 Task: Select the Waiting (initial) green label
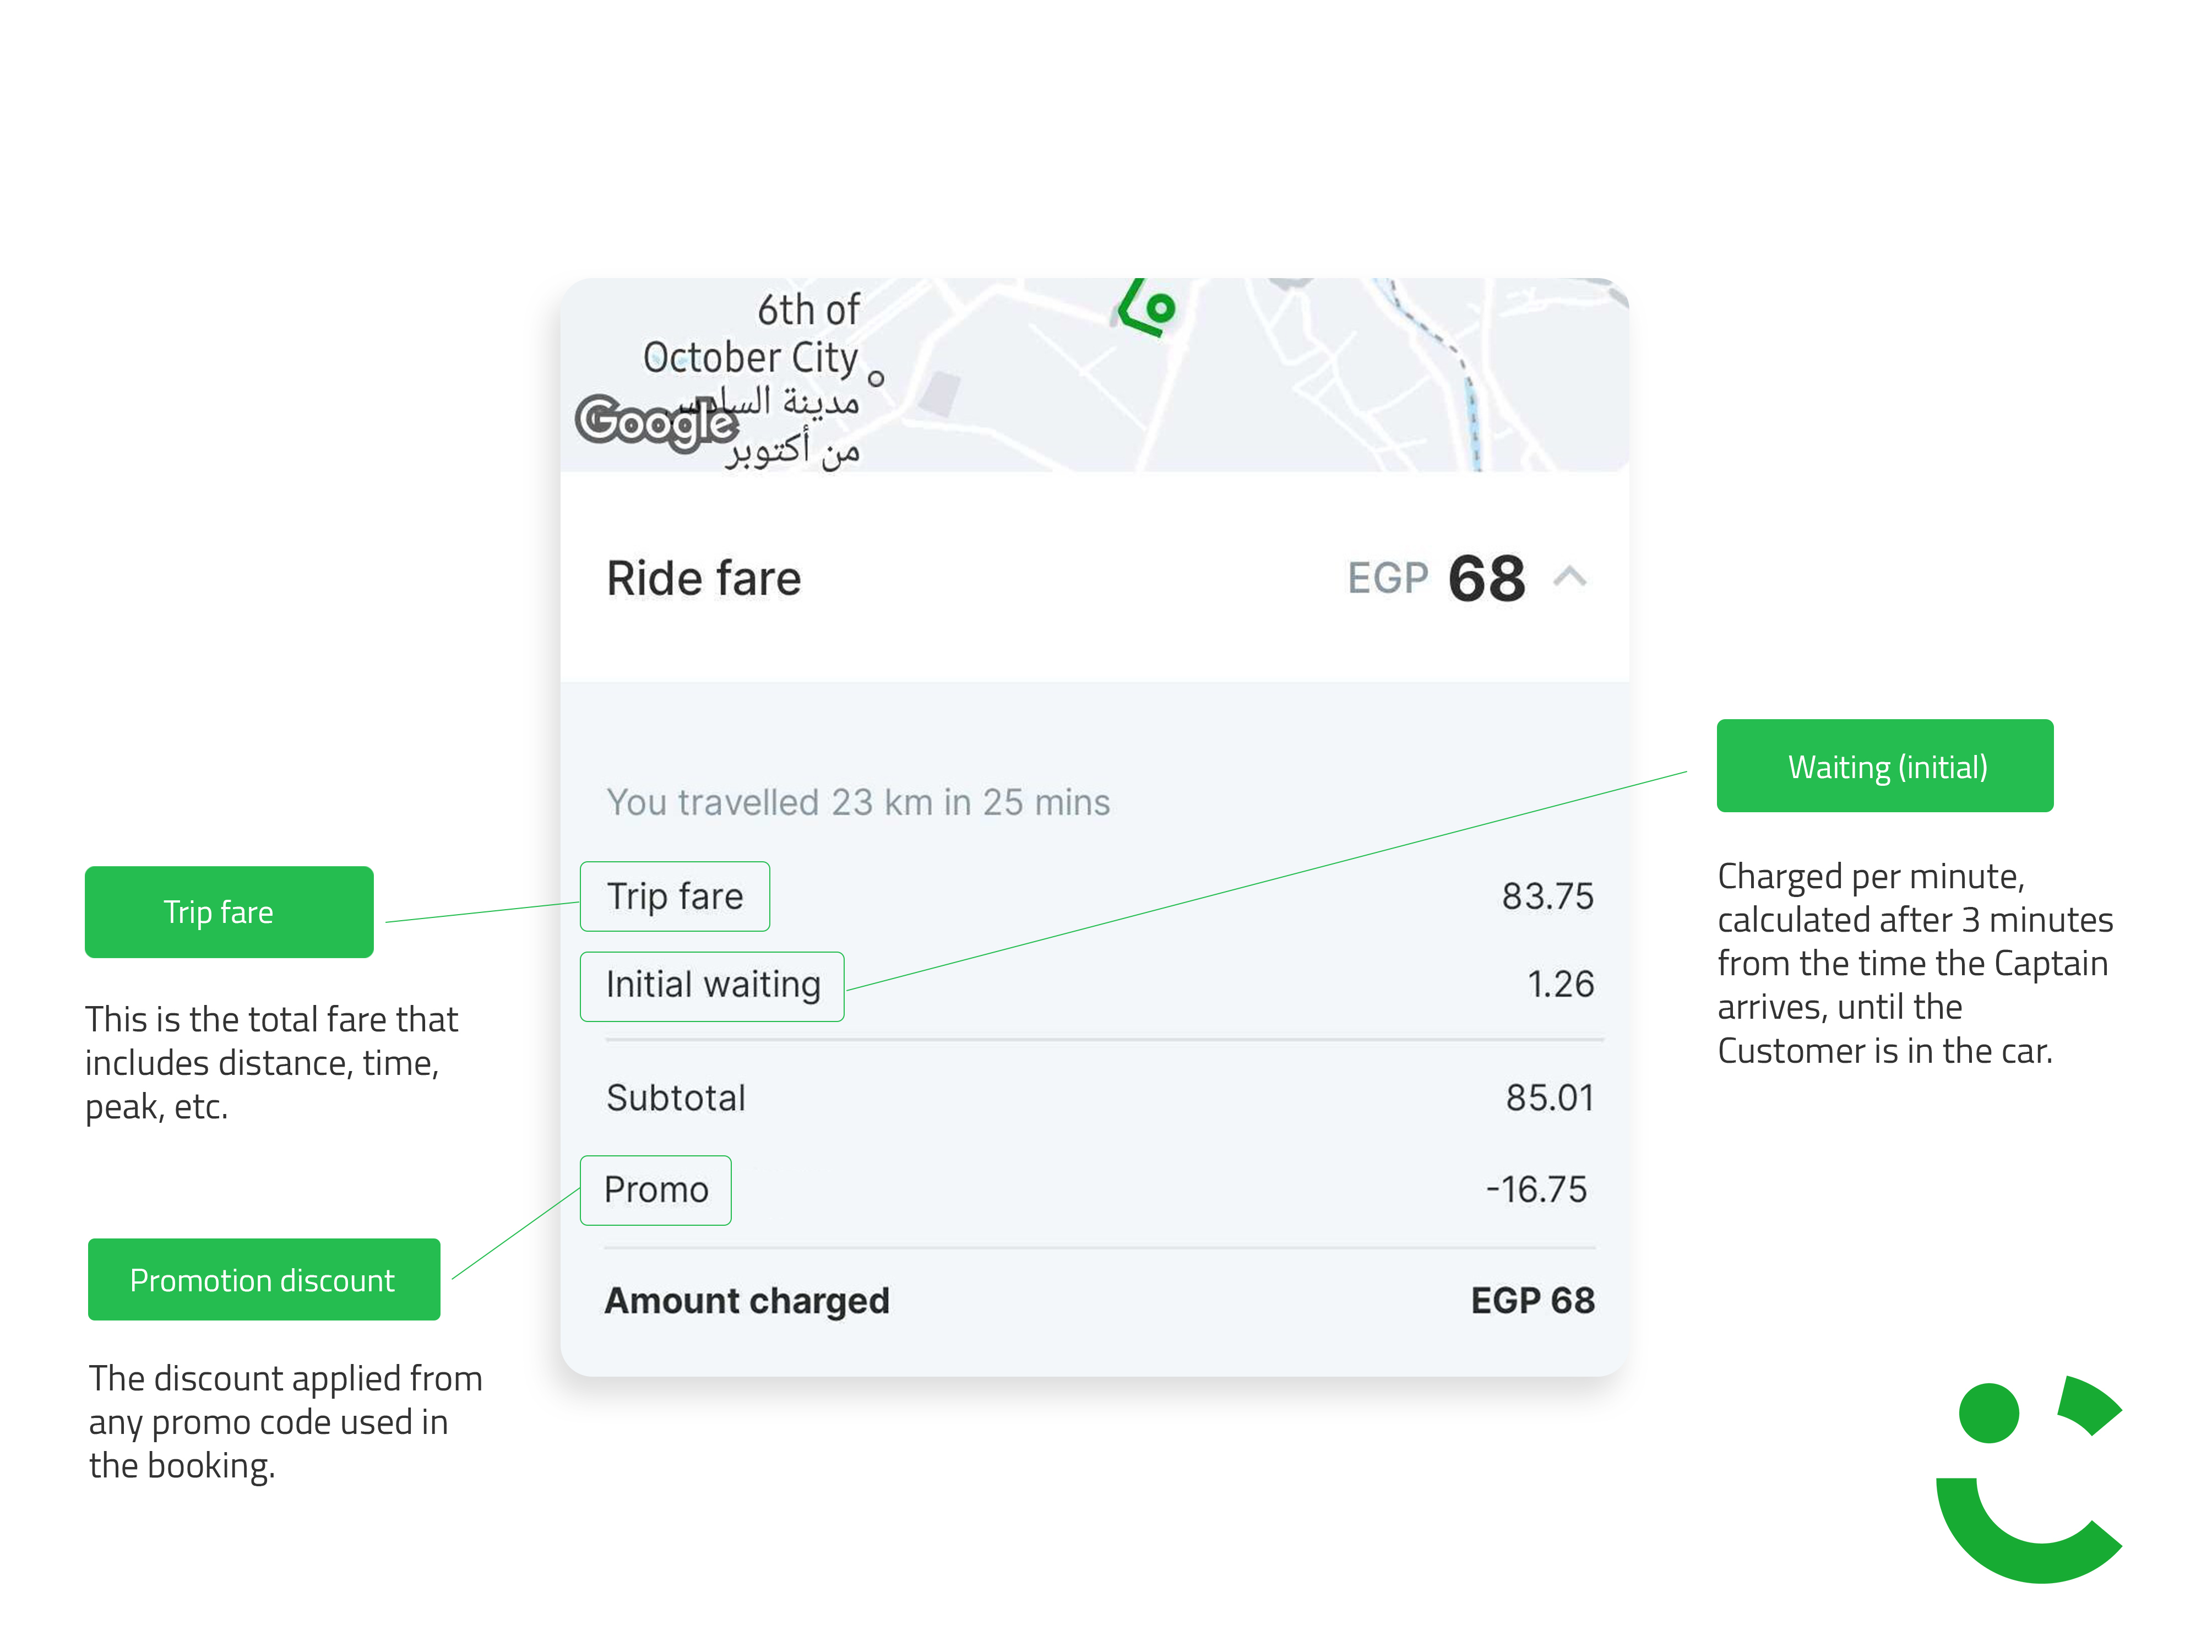pyautogui.click(x=1885, y=766)
